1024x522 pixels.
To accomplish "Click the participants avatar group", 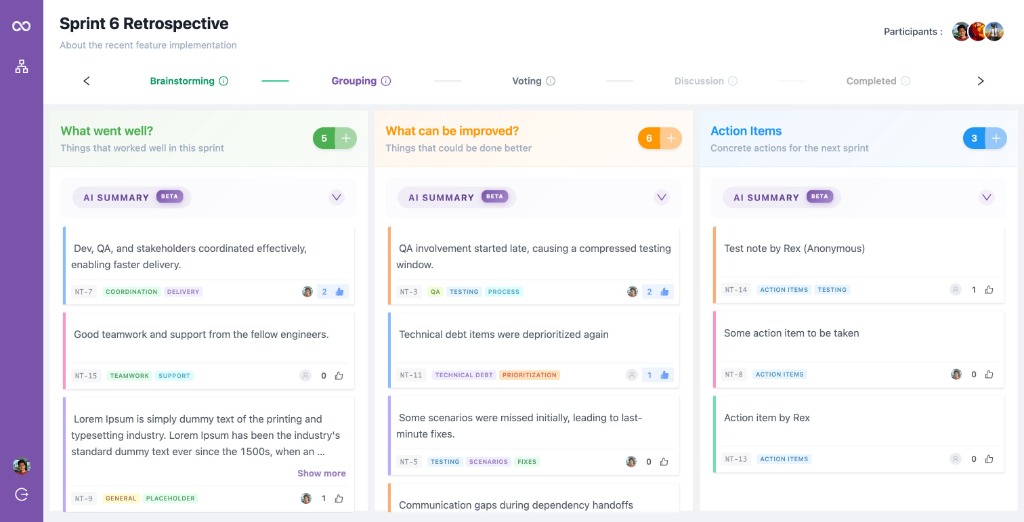I will pyautogui.click(x=977, y=31).
